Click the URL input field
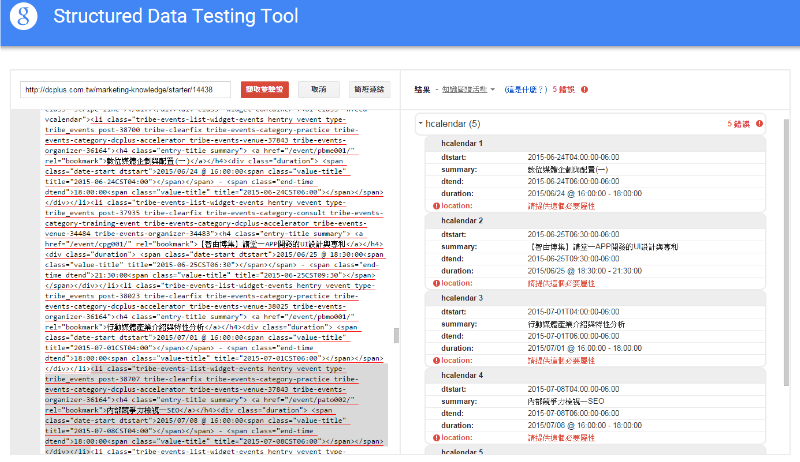800x462 pixels. pos(124,89)
